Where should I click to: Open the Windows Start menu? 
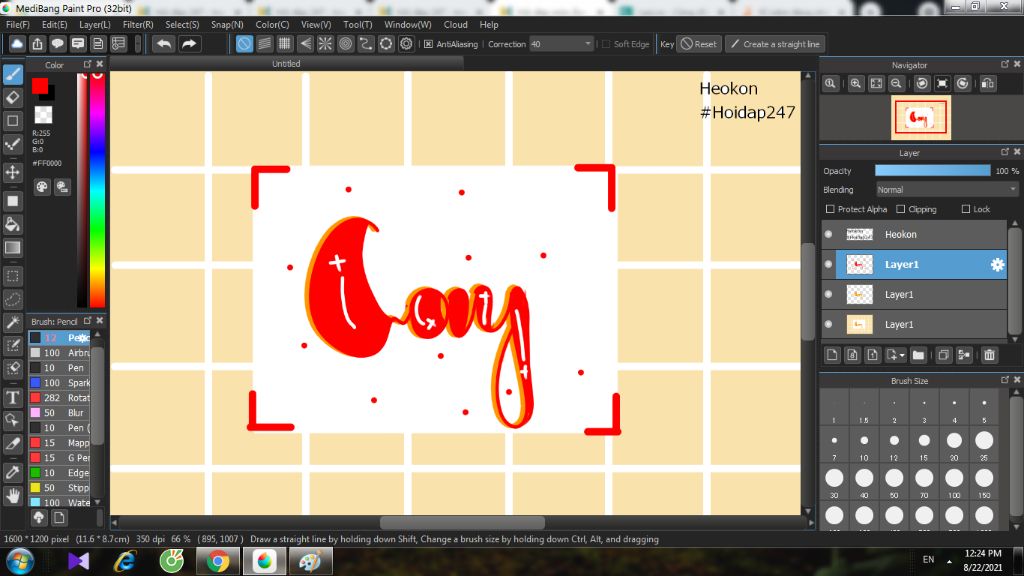(20, 562)
